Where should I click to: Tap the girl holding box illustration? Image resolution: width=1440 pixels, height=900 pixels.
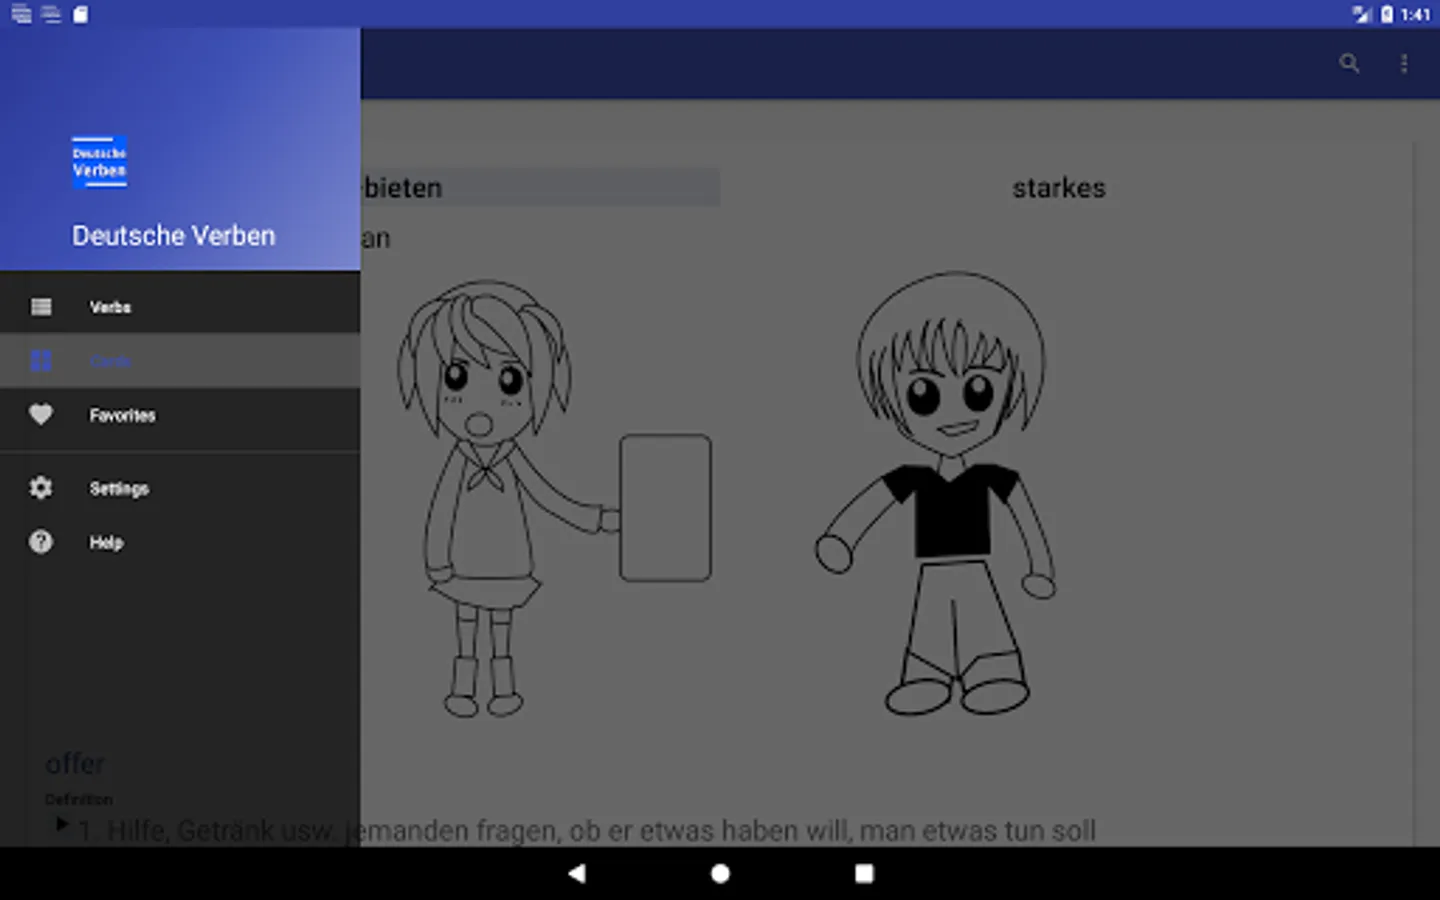point(555,499)
